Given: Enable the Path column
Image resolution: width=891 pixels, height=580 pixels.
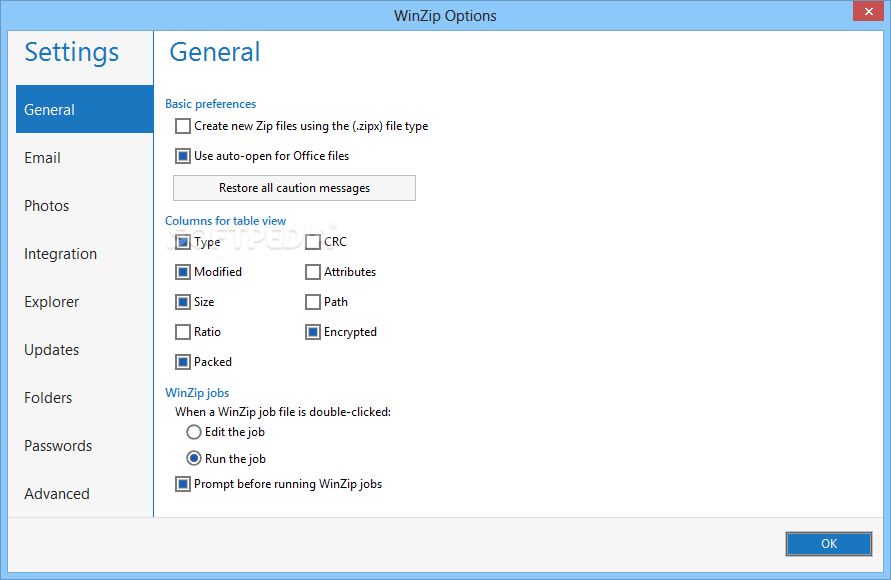Looking at the screenshot, I should (x=313, y=302).
